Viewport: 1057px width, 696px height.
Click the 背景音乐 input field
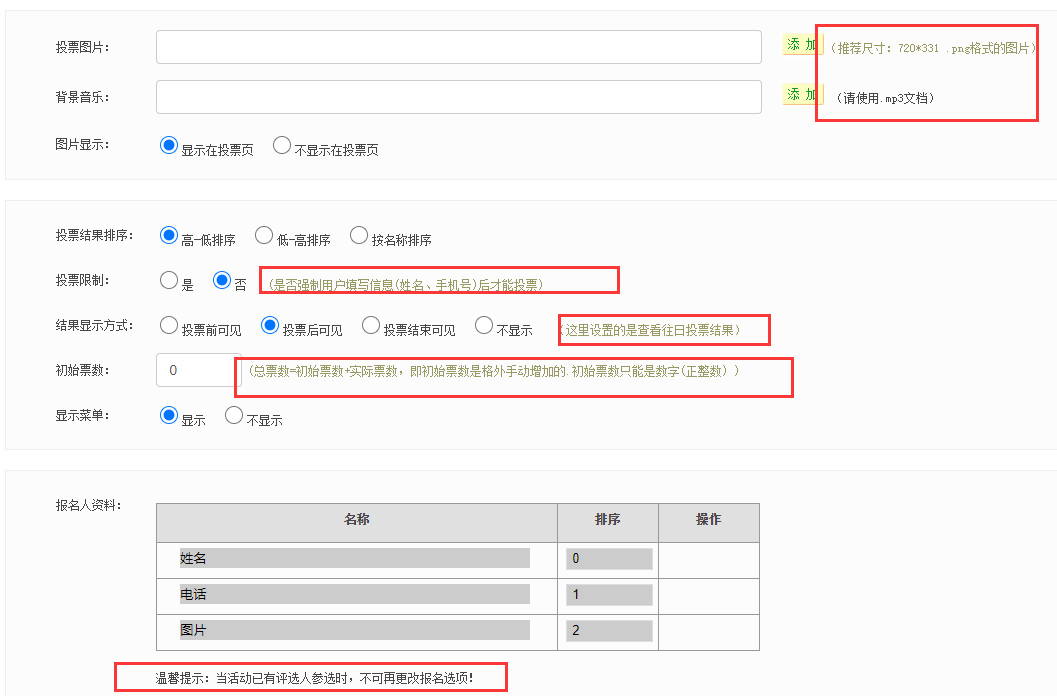tap(458, 97)
